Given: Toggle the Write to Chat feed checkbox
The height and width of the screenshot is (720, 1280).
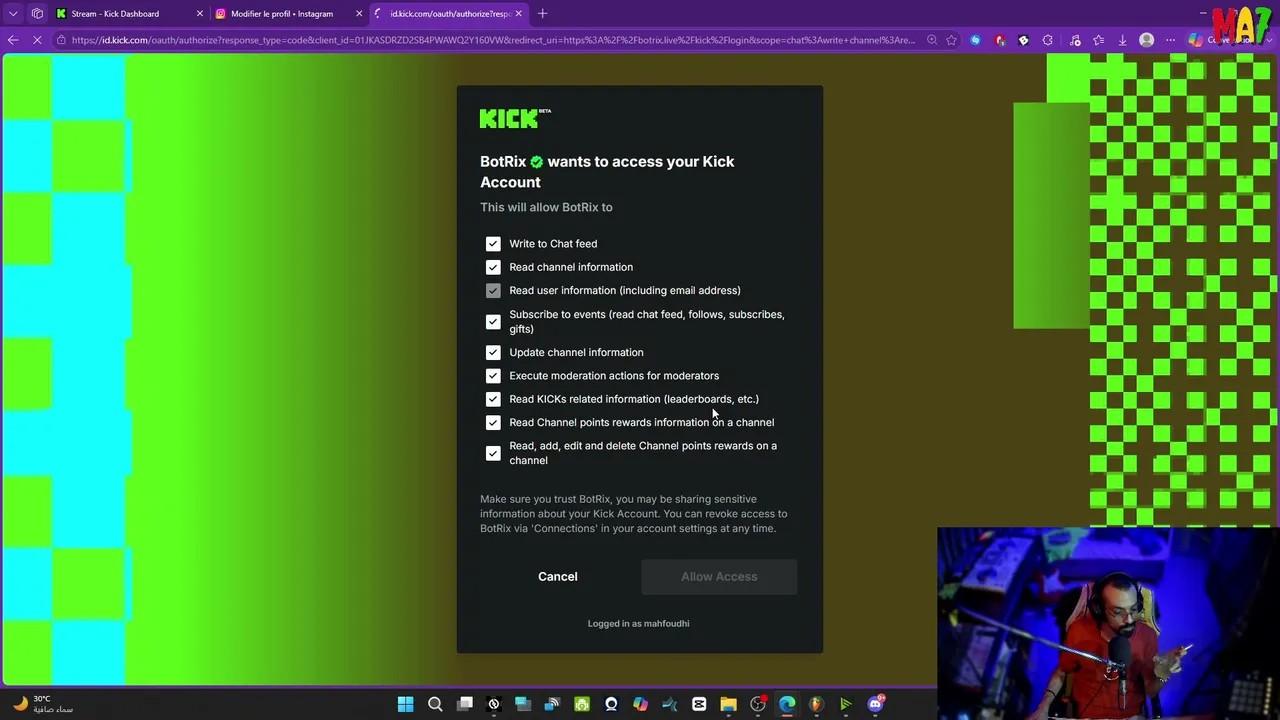Looking at the screenshot, I should (493, 244).
